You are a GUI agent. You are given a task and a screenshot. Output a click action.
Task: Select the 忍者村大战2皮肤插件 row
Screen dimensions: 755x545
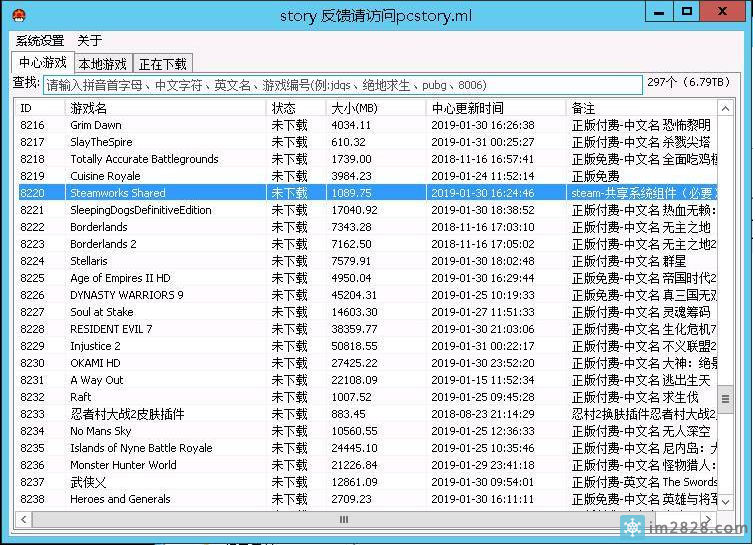tap(367, 414)
